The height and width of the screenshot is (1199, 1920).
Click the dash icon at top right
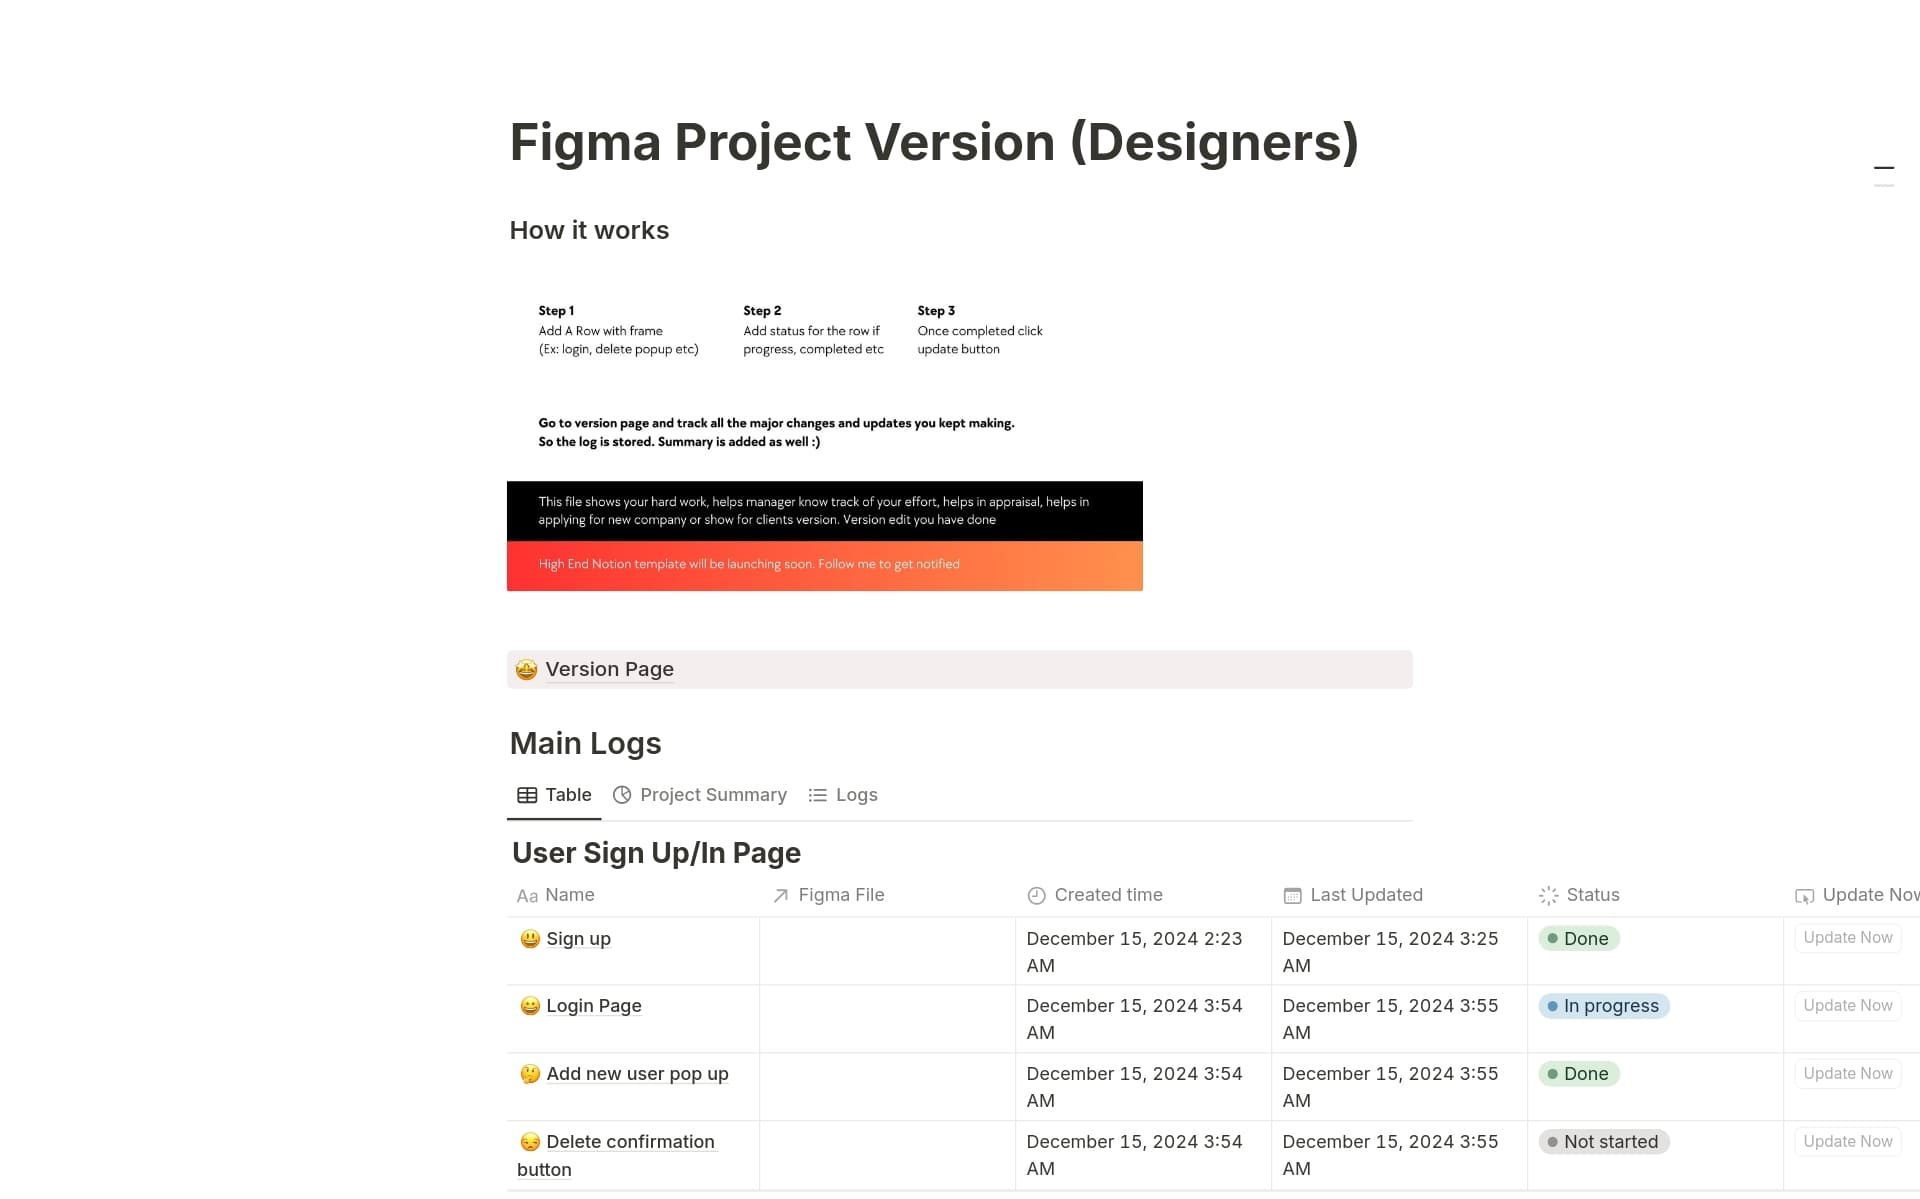click(x=1885, y=168)
